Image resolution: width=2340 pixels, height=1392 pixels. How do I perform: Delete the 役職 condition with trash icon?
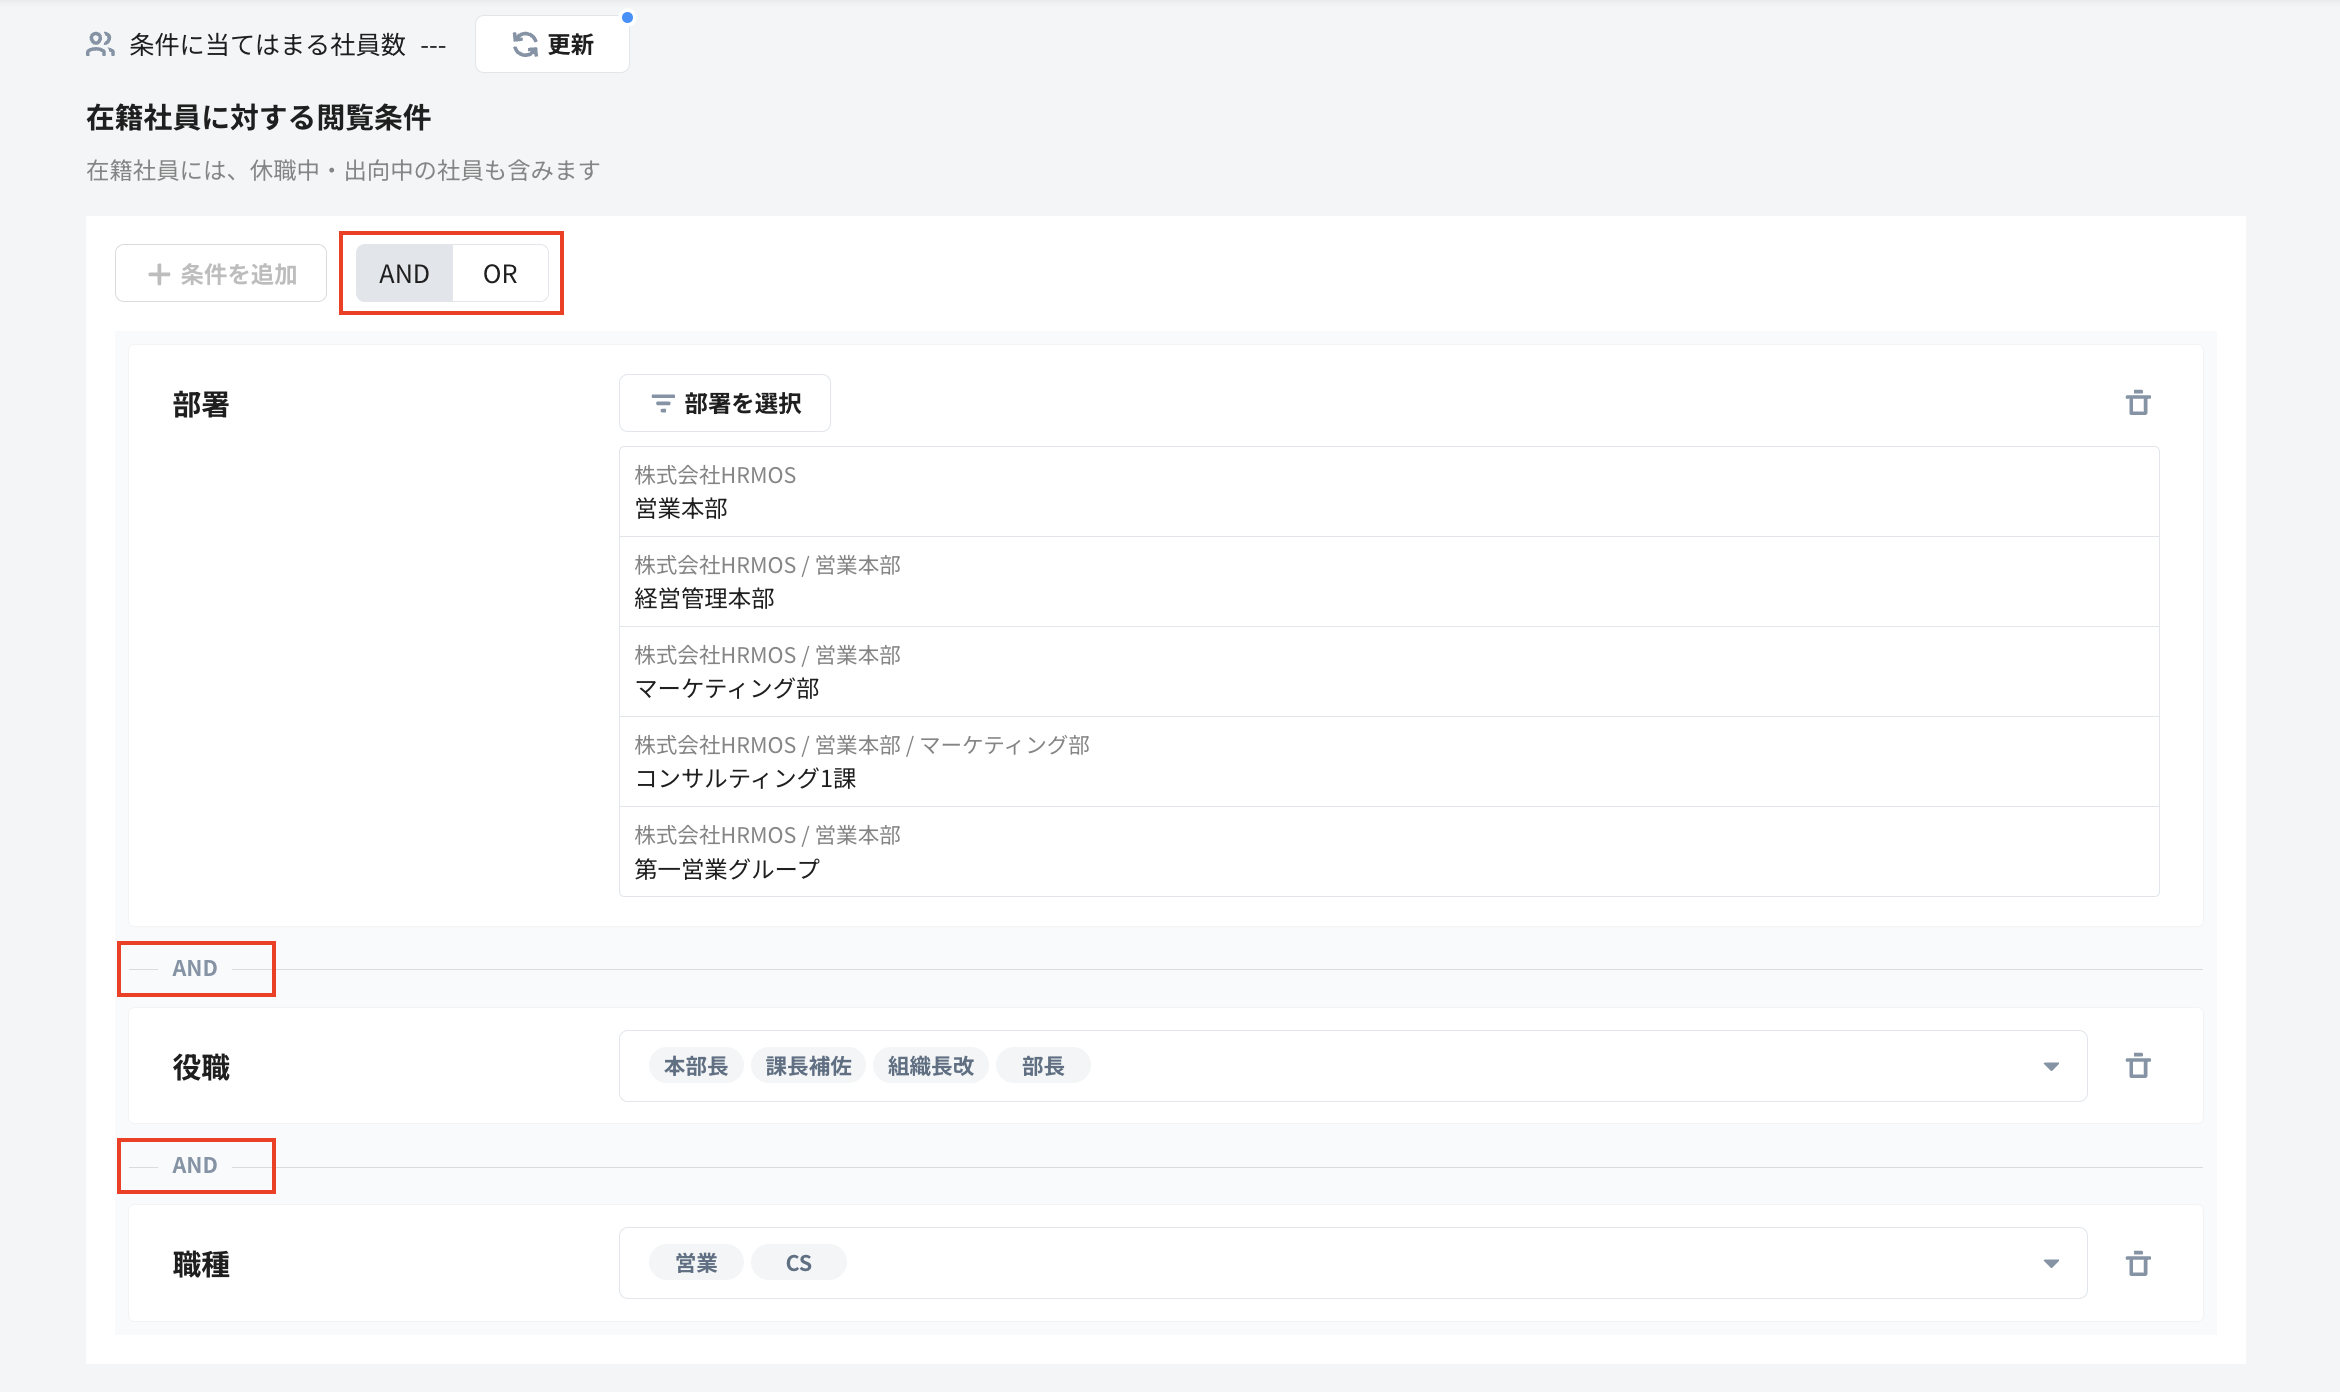pos(2138,1066)
